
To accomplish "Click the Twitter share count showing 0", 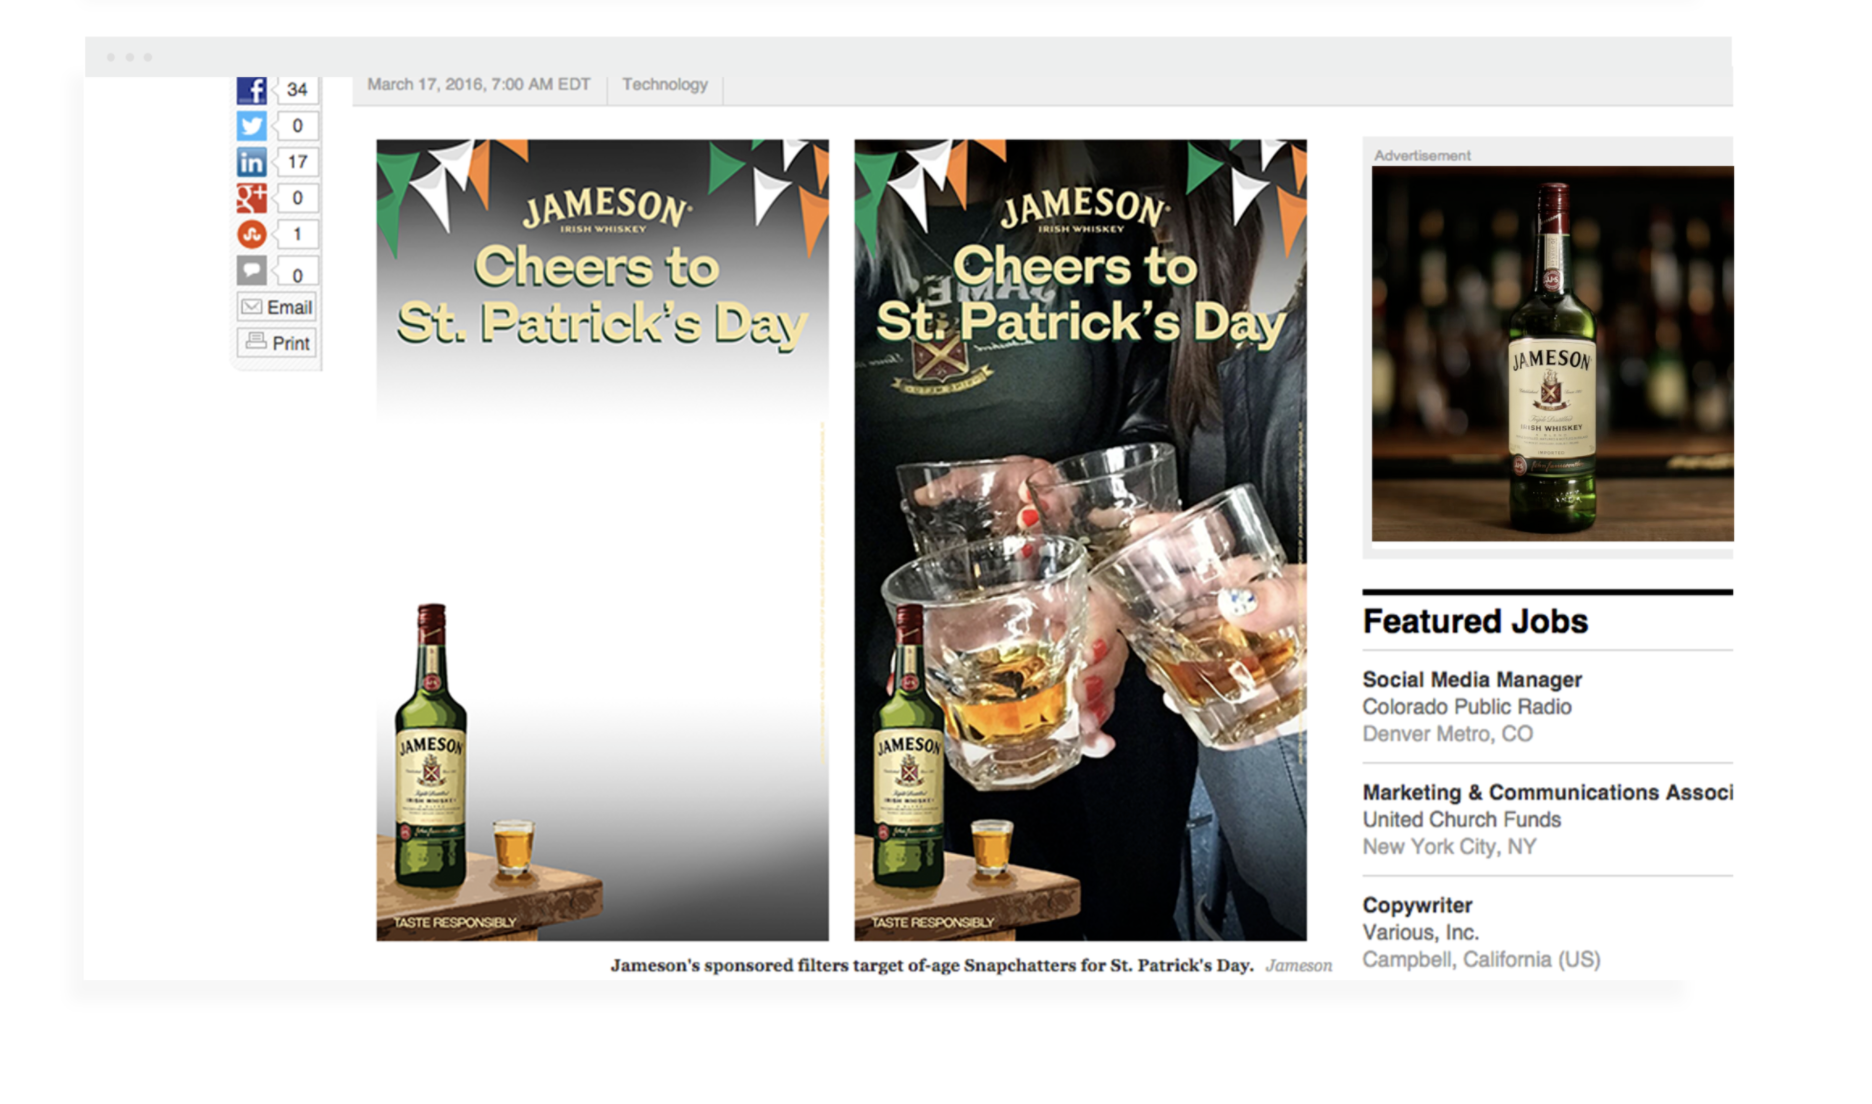I will click(x=297, y=126).
